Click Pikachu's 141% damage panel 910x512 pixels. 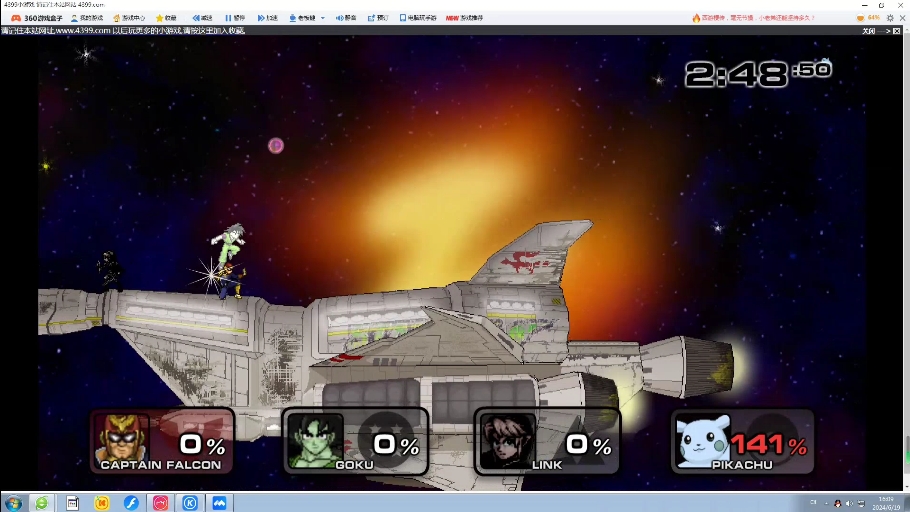click(x=742, y=442)
